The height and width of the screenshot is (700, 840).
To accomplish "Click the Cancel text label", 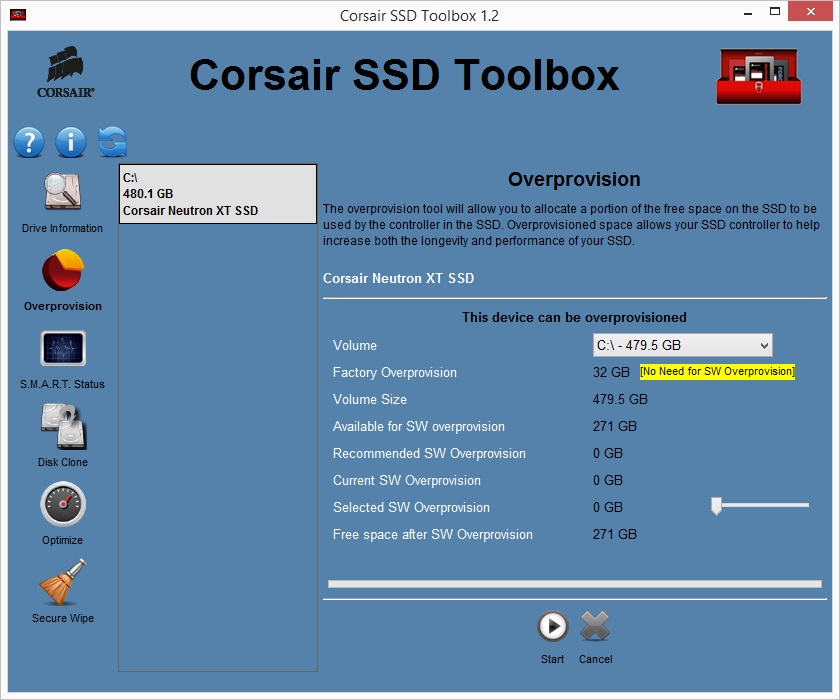I will 596,659.
